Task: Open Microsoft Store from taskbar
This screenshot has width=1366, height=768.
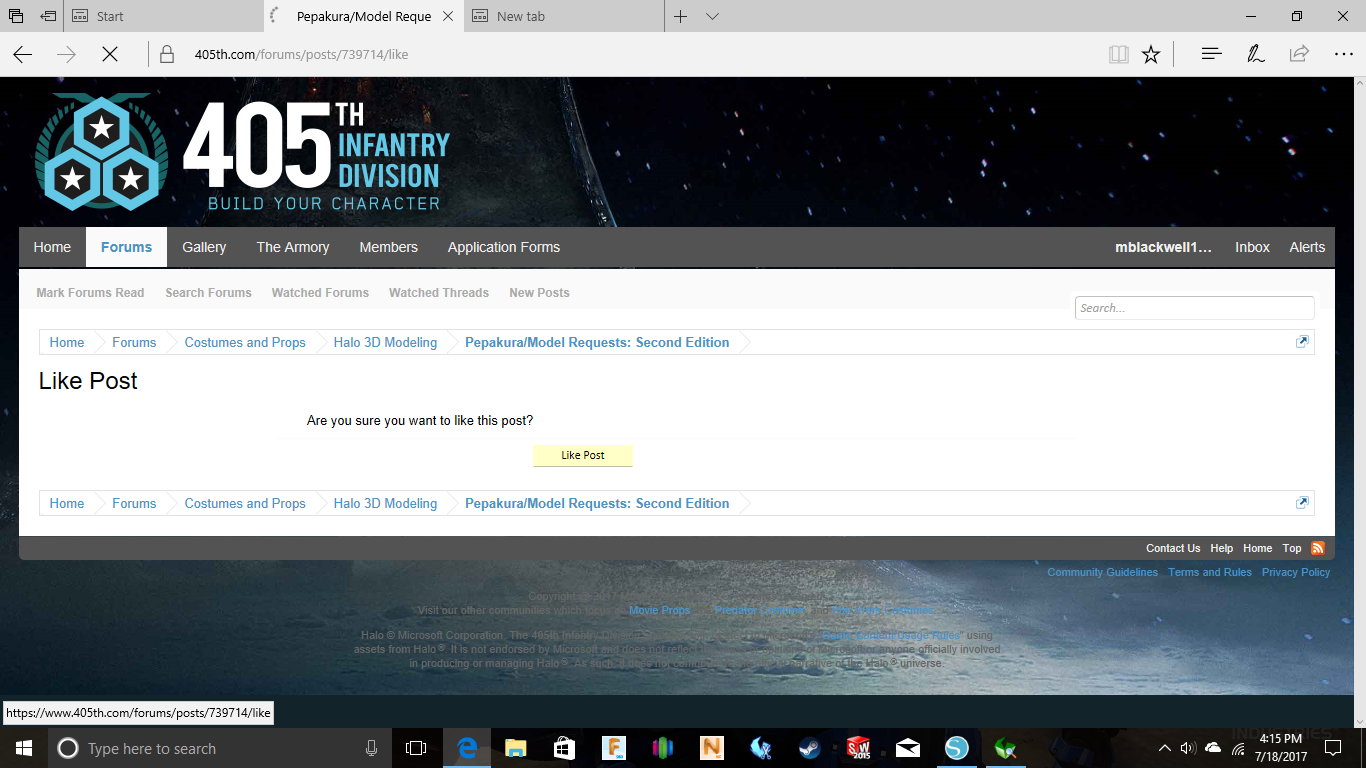Action: coord(564,748)
